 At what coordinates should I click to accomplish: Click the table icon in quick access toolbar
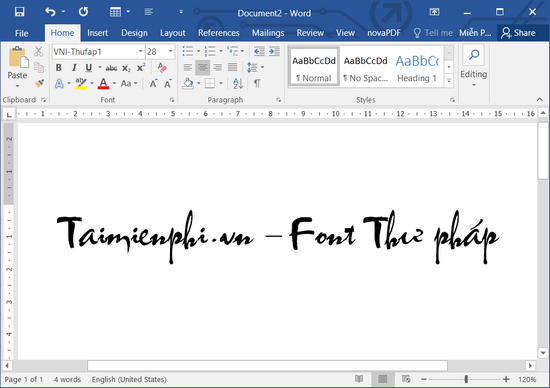pyautogui.click(x=115, y=12)
